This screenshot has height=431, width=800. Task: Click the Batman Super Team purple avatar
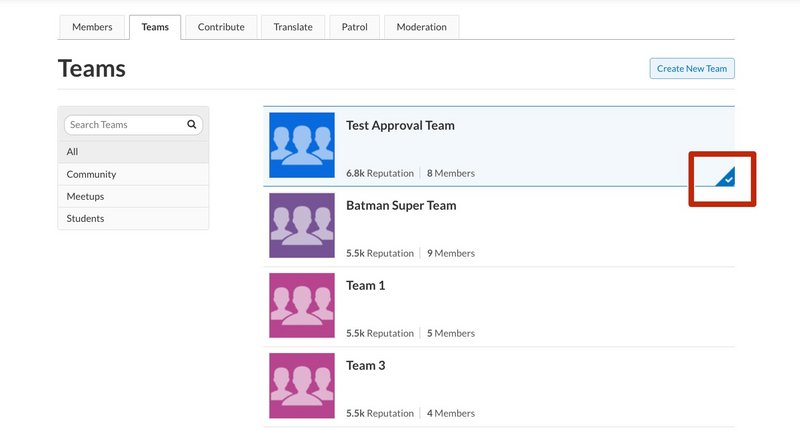point(302,225)
